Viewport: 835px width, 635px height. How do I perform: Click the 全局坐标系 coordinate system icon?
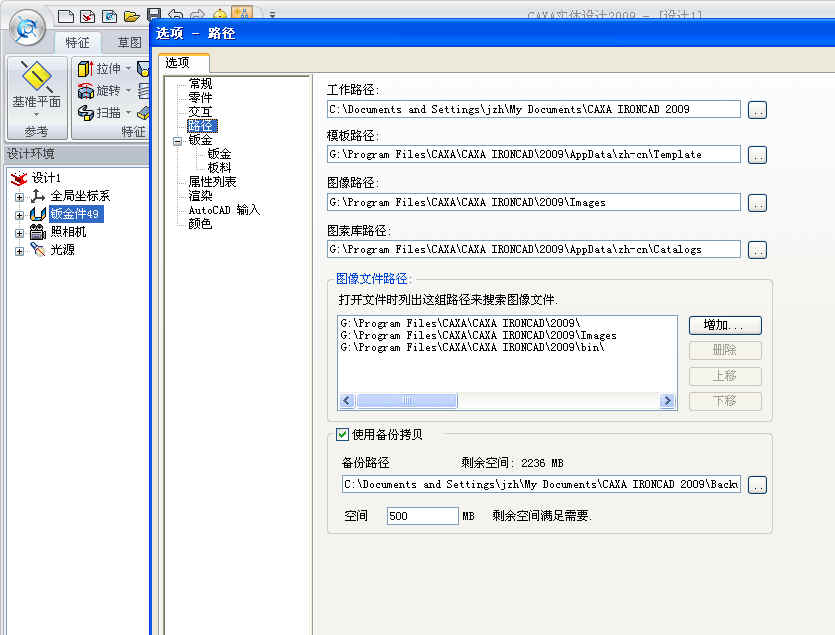point(37,196)
